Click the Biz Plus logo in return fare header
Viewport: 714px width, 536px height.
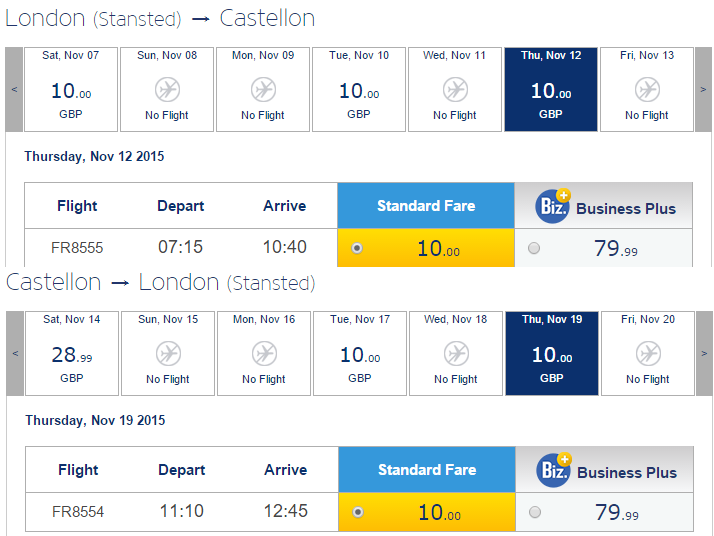tap(554, 470)
